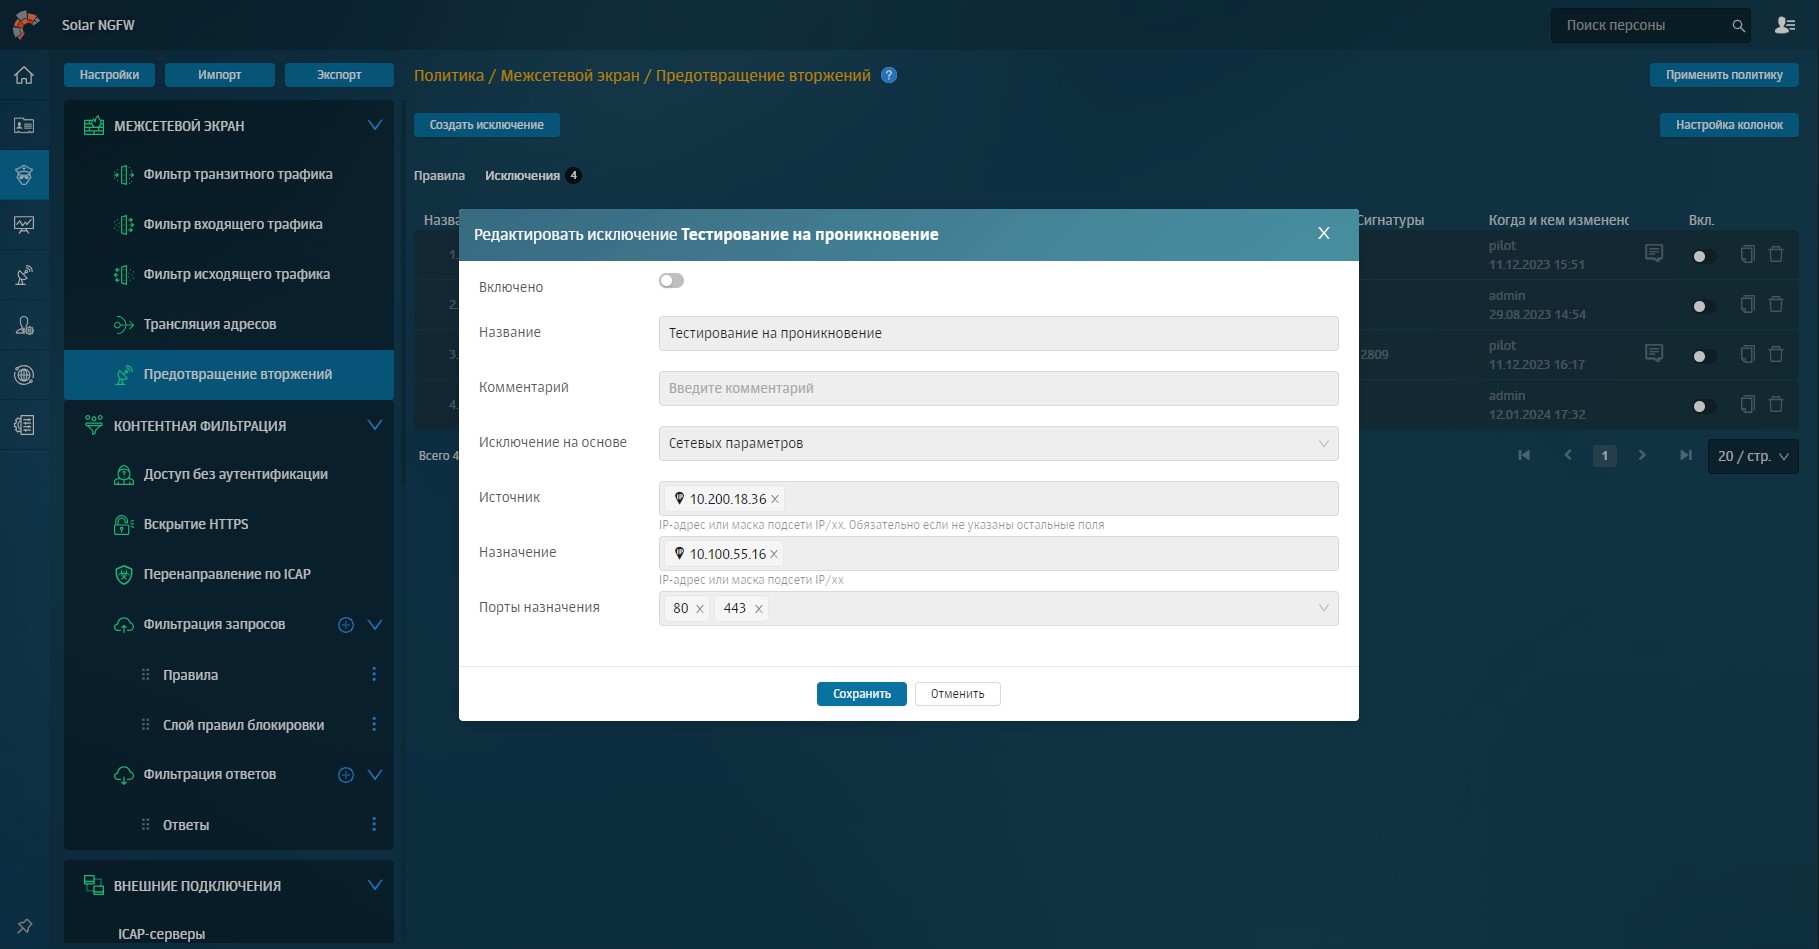Switch to the Исключения tab
The image size is (1819, 949).
click(522, 176)
